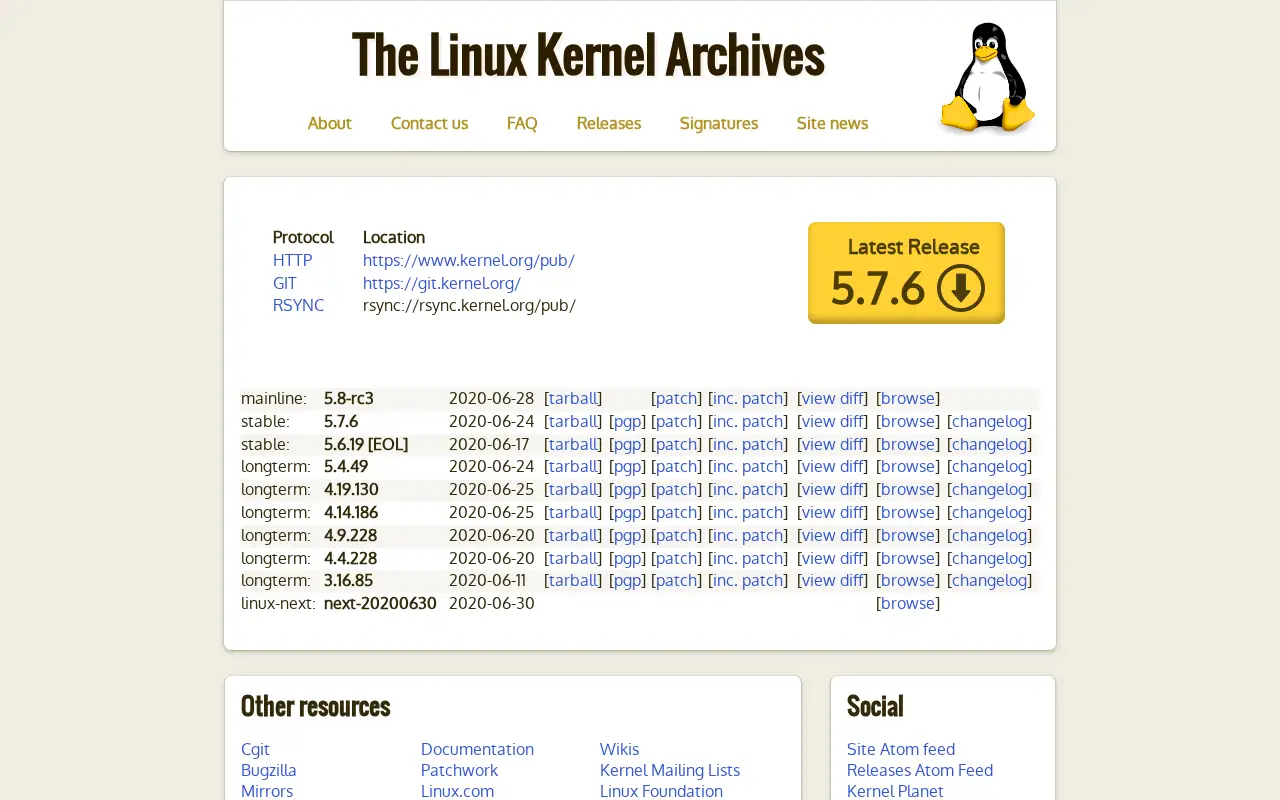The height and width of the screenshot is (800, 1280).
Task: View changelog for longterm 4.19.130
Action: coord(989,489)
